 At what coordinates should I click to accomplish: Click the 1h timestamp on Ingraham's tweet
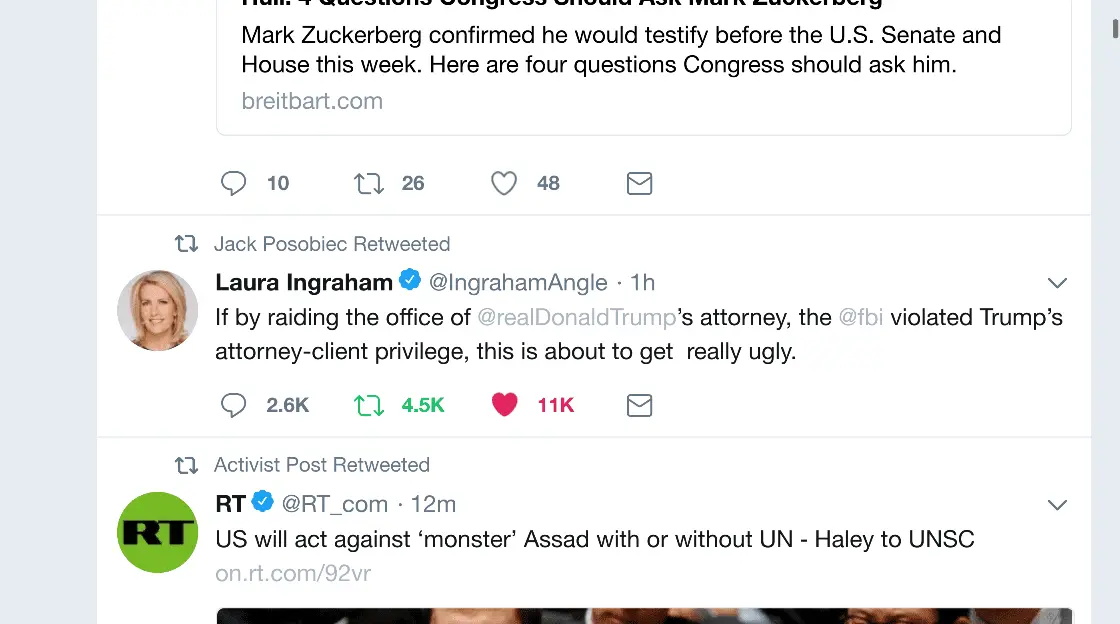[642, 283]
